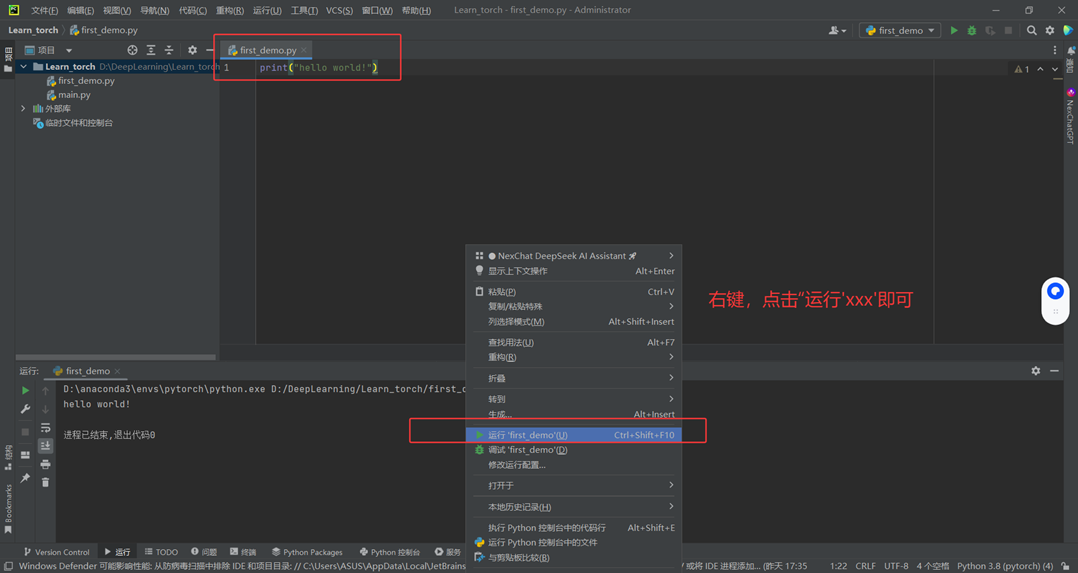Open the 运行(U) menu in menu bar
Screen dimensions: 1078x573
click(x=267, y=10)
